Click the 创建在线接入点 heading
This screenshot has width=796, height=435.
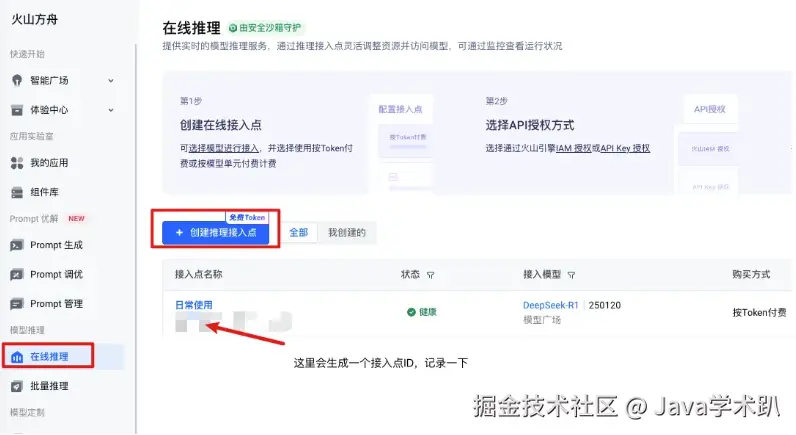click(x=221, y=125)
